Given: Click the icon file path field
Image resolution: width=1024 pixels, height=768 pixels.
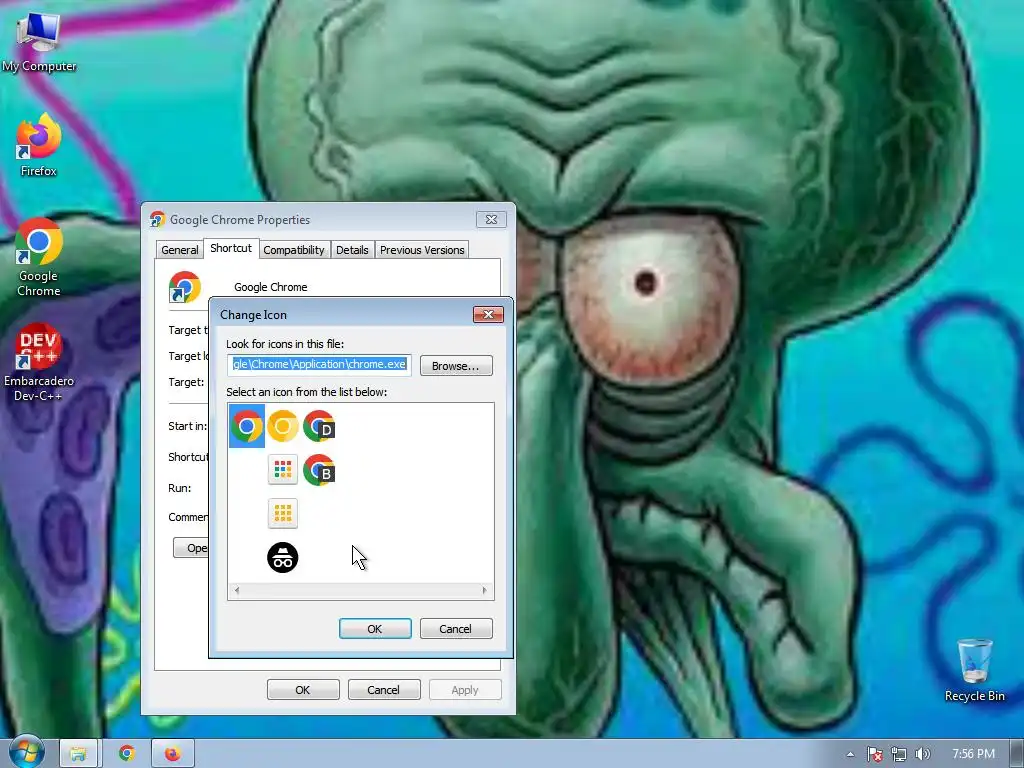Looking at the screenshot, I should [319, 364].
